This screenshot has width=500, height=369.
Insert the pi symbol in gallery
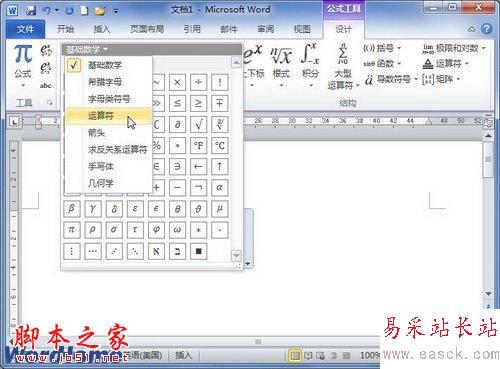point(72,230)
